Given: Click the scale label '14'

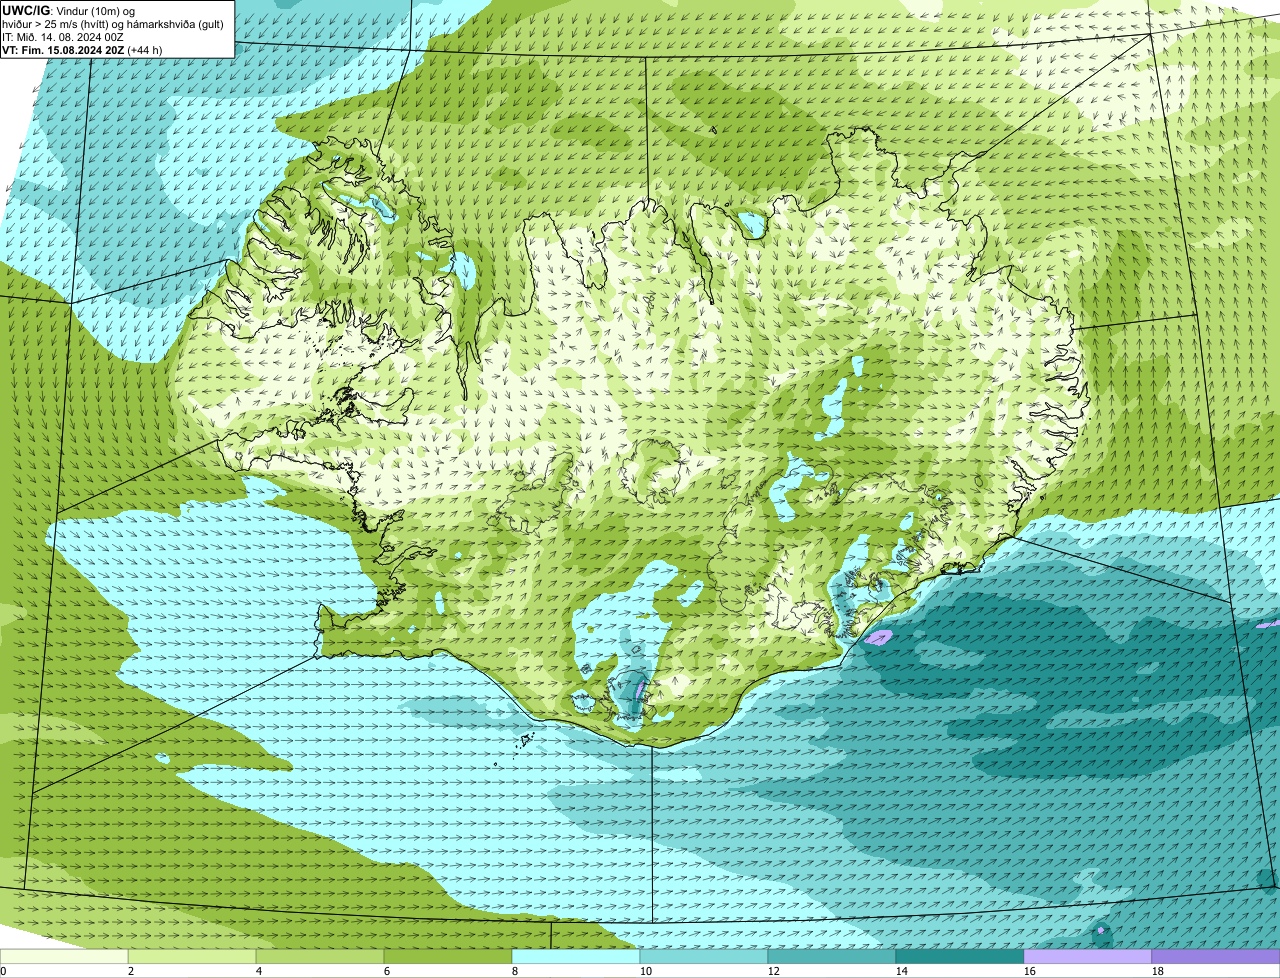Looking at the screenshot, I should [902, 971].
